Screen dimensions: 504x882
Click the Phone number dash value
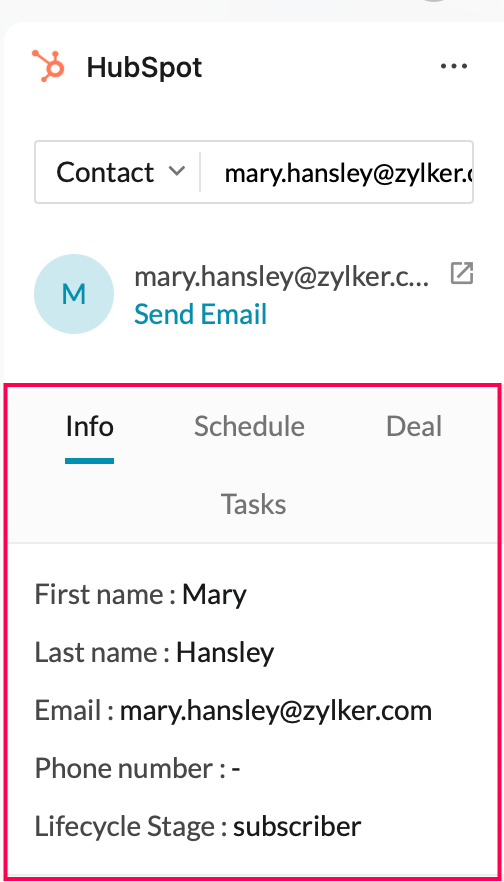tap(236, 768)
